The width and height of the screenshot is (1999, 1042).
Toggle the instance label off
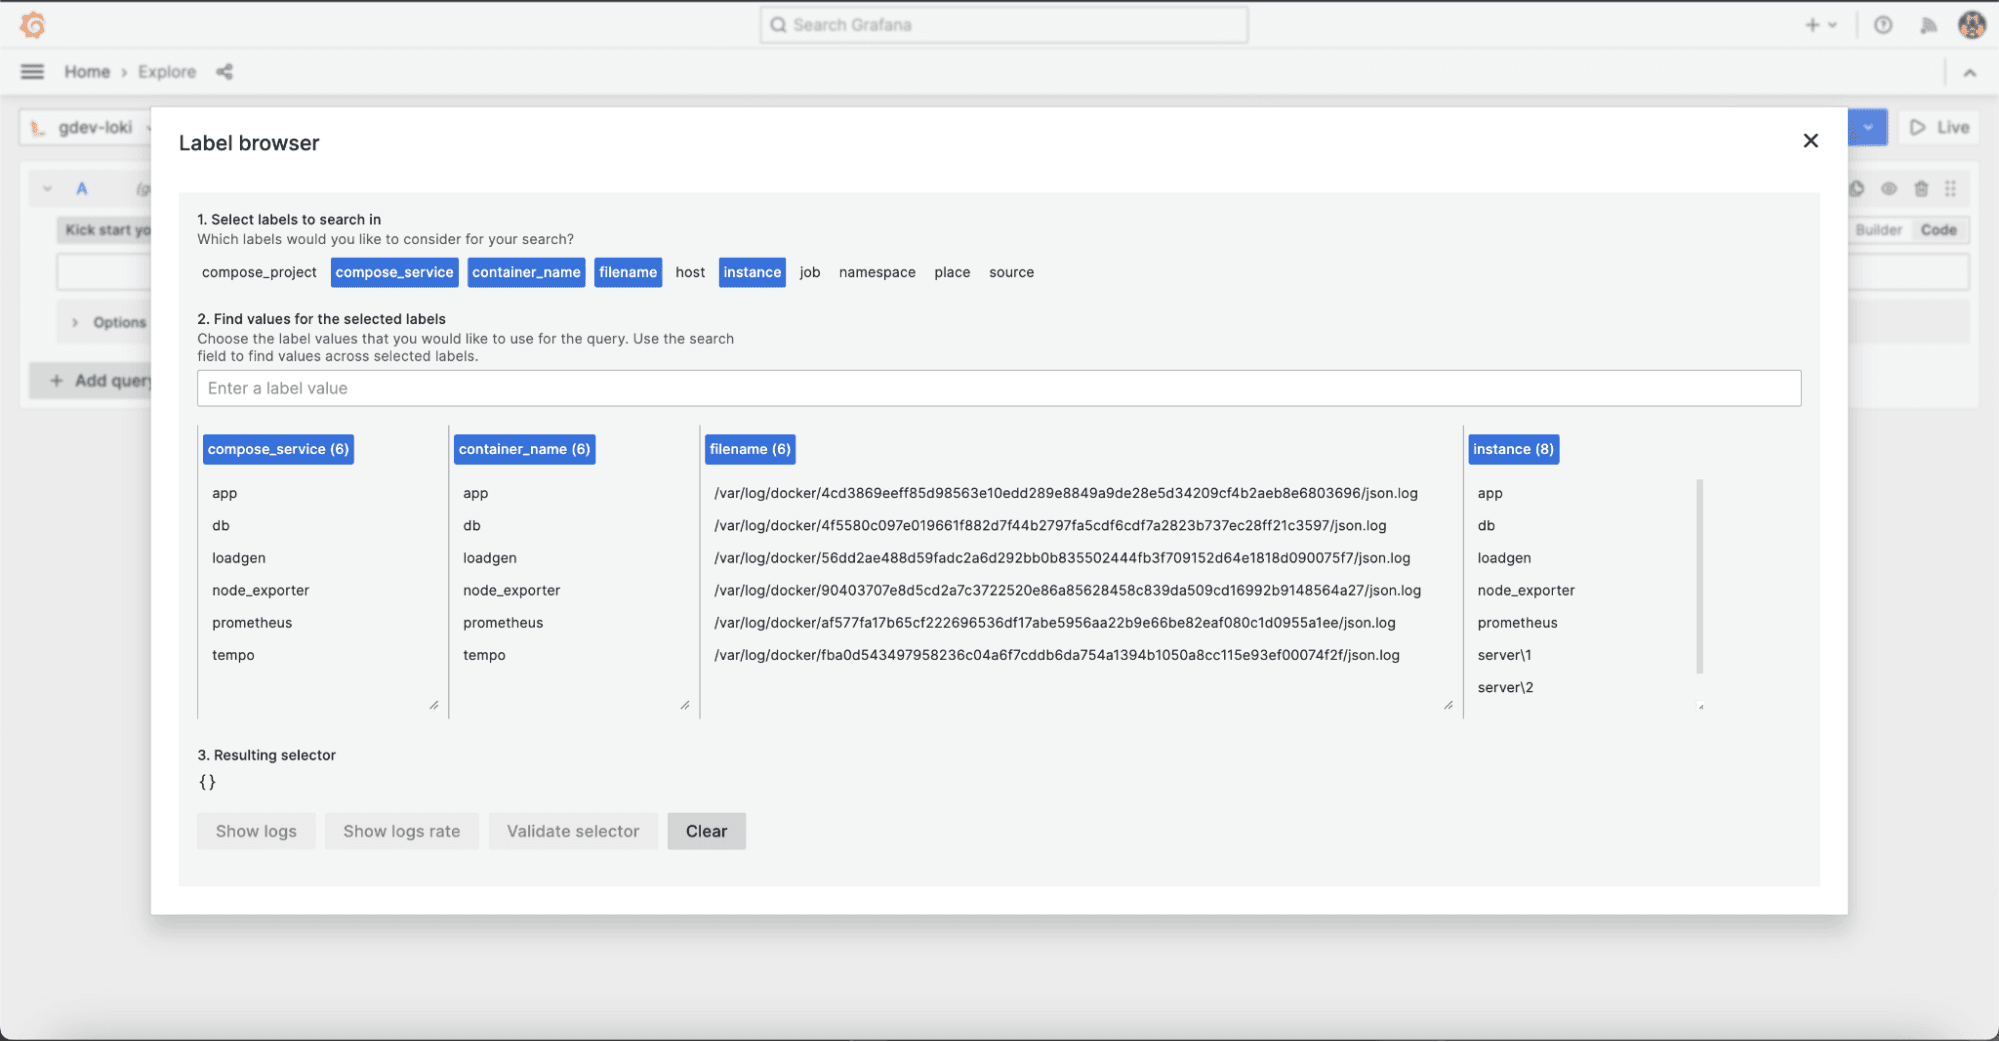point(752,272)
